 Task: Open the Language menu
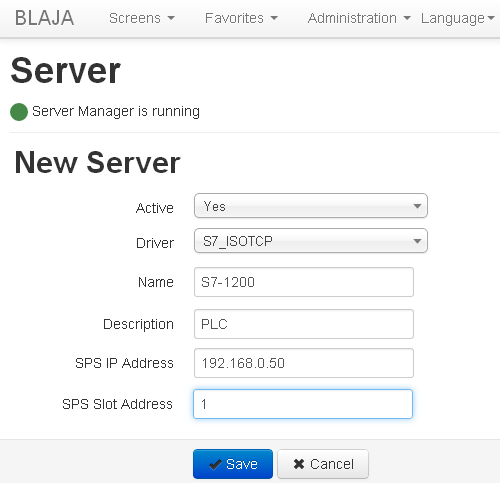pos(458,18)
